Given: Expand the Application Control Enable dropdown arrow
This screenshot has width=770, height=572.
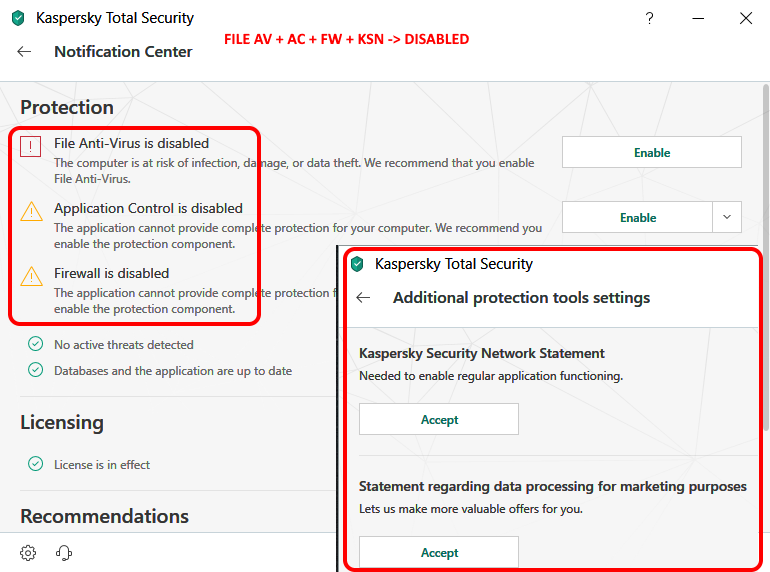Looking at the screenshot, I should 727,217.
